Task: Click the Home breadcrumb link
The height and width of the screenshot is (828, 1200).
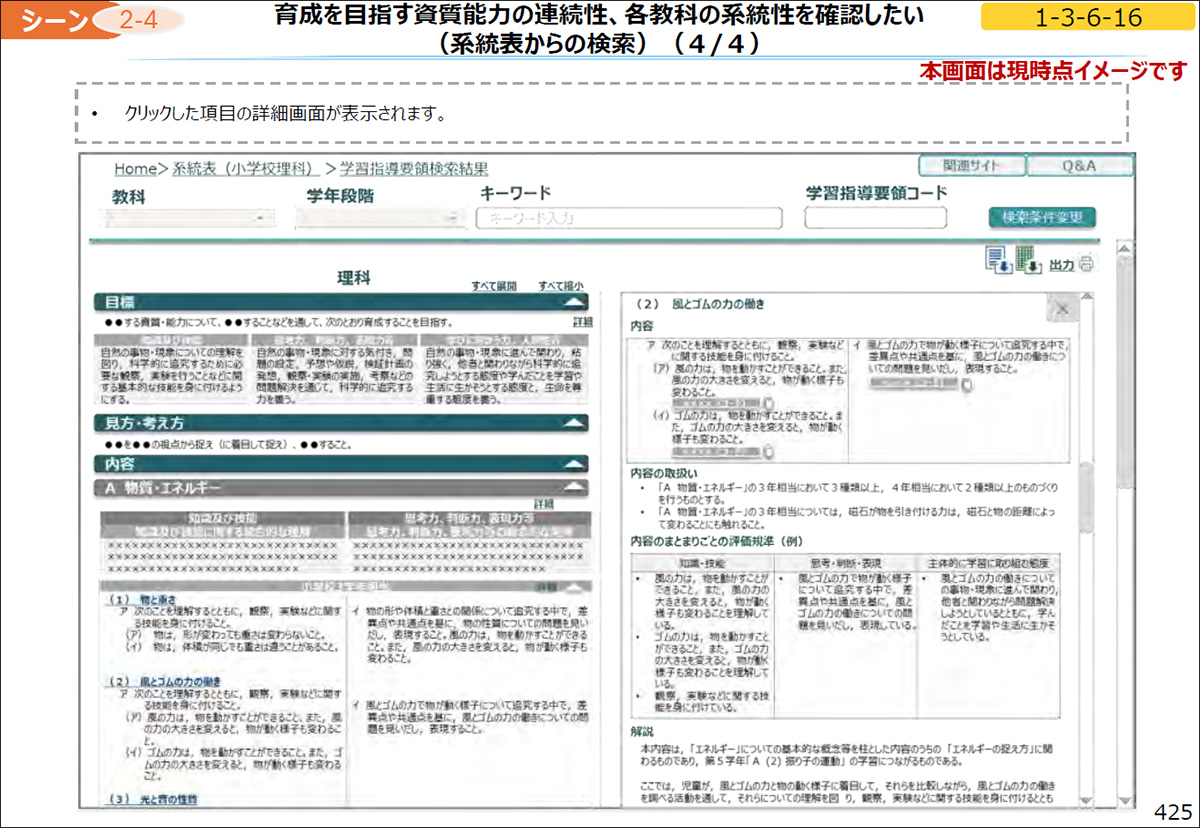Action: (136, 169)
